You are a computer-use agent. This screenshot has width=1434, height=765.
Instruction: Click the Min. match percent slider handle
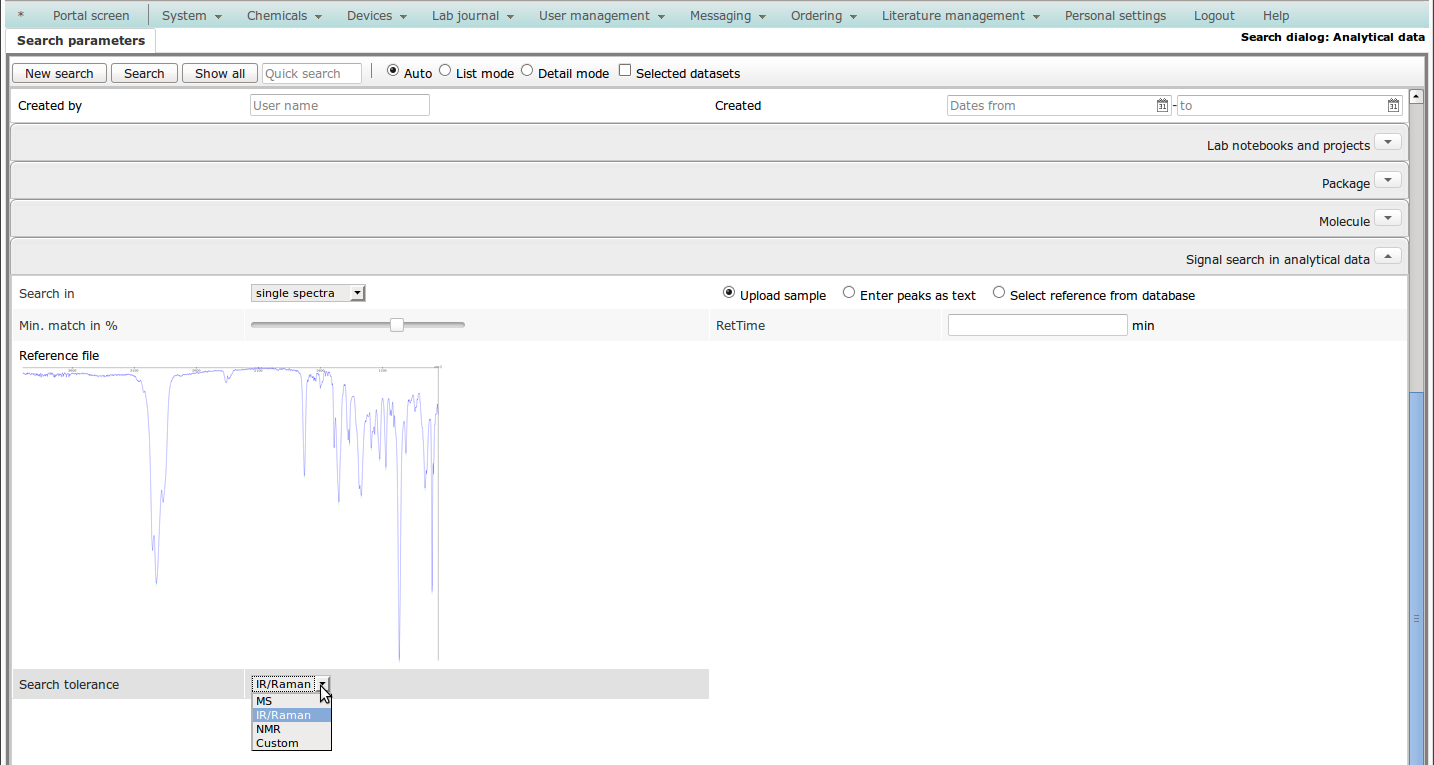[397, 325]
